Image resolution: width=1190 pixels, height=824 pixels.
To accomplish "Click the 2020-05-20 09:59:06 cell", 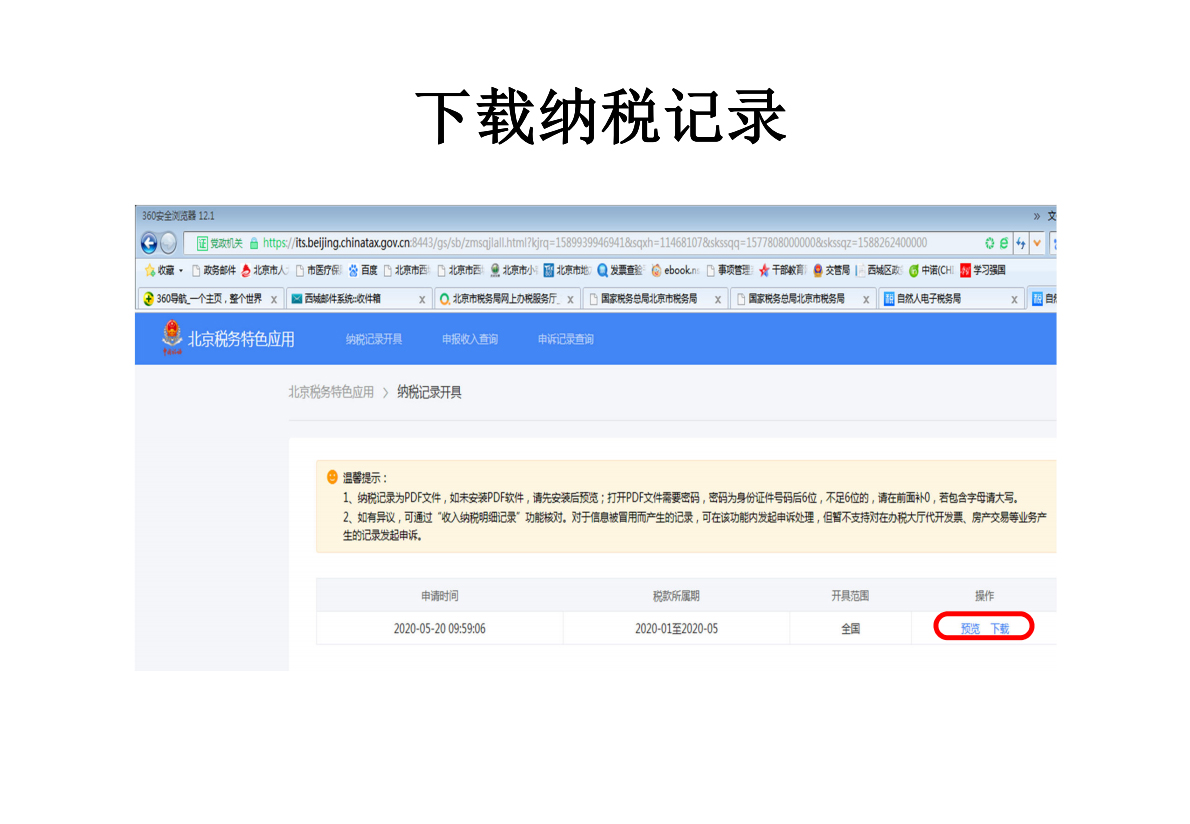I will click(439, 629).
